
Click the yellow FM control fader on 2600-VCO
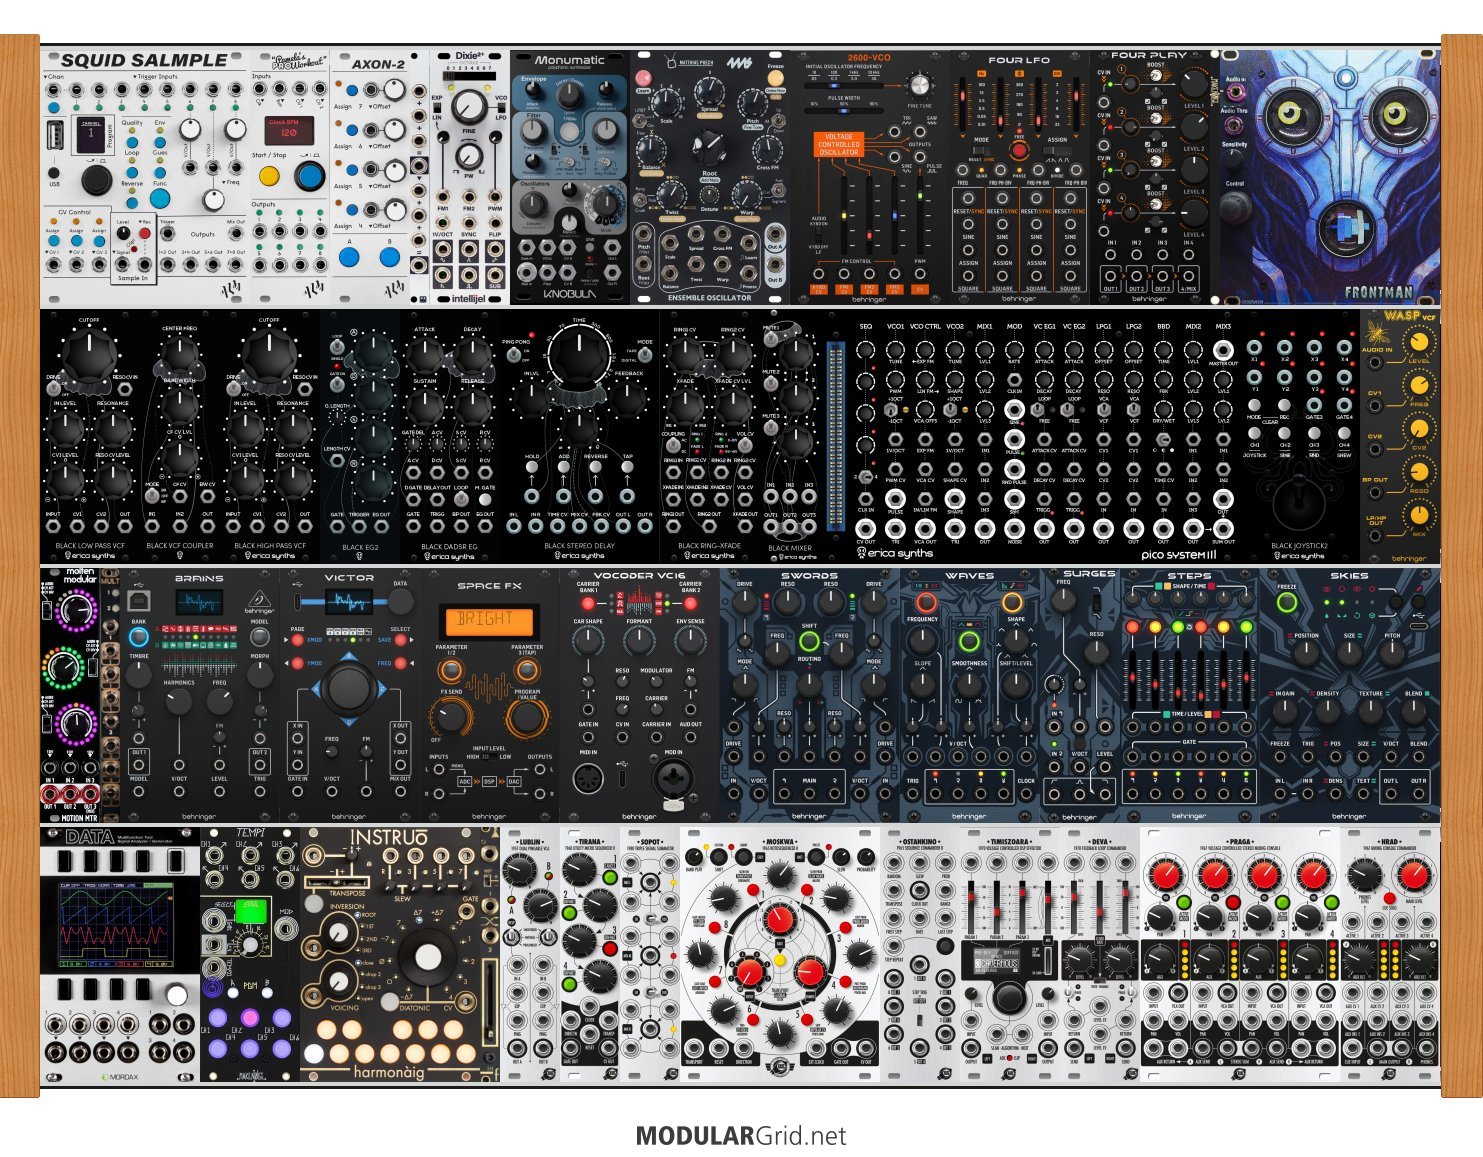coord(845,215)
